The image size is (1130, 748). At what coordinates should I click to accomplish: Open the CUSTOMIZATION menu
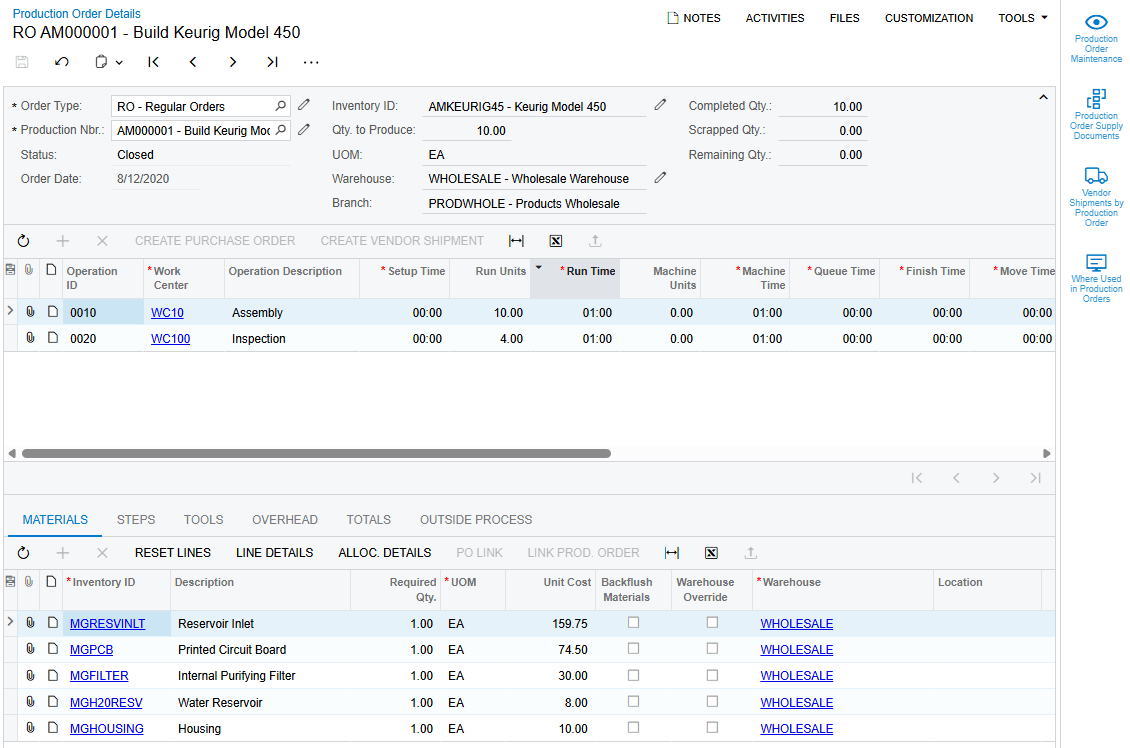[x=929, y=18]
